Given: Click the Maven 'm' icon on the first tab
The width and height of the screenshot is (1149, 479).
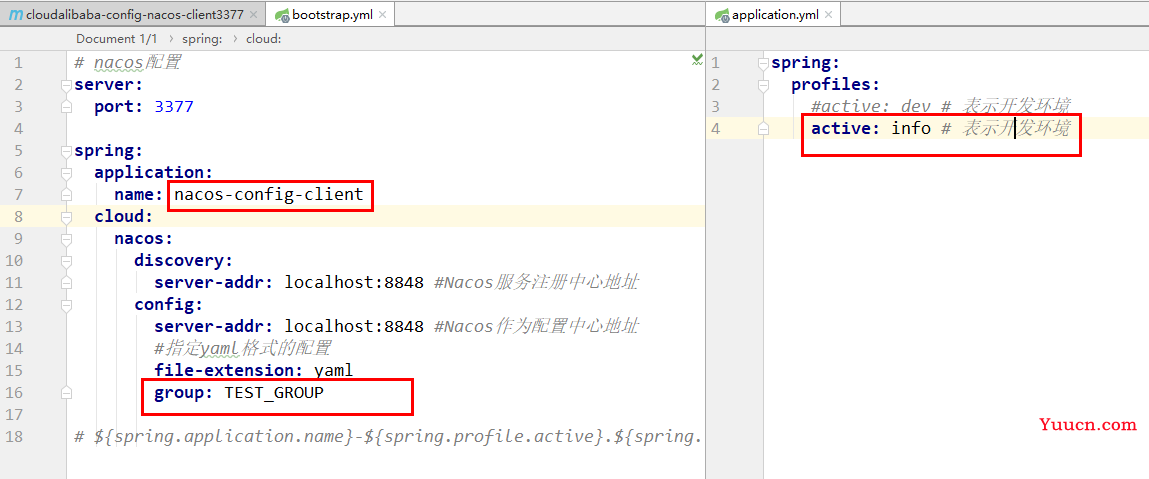Looking at the screenshot, I should pos(15,15).
